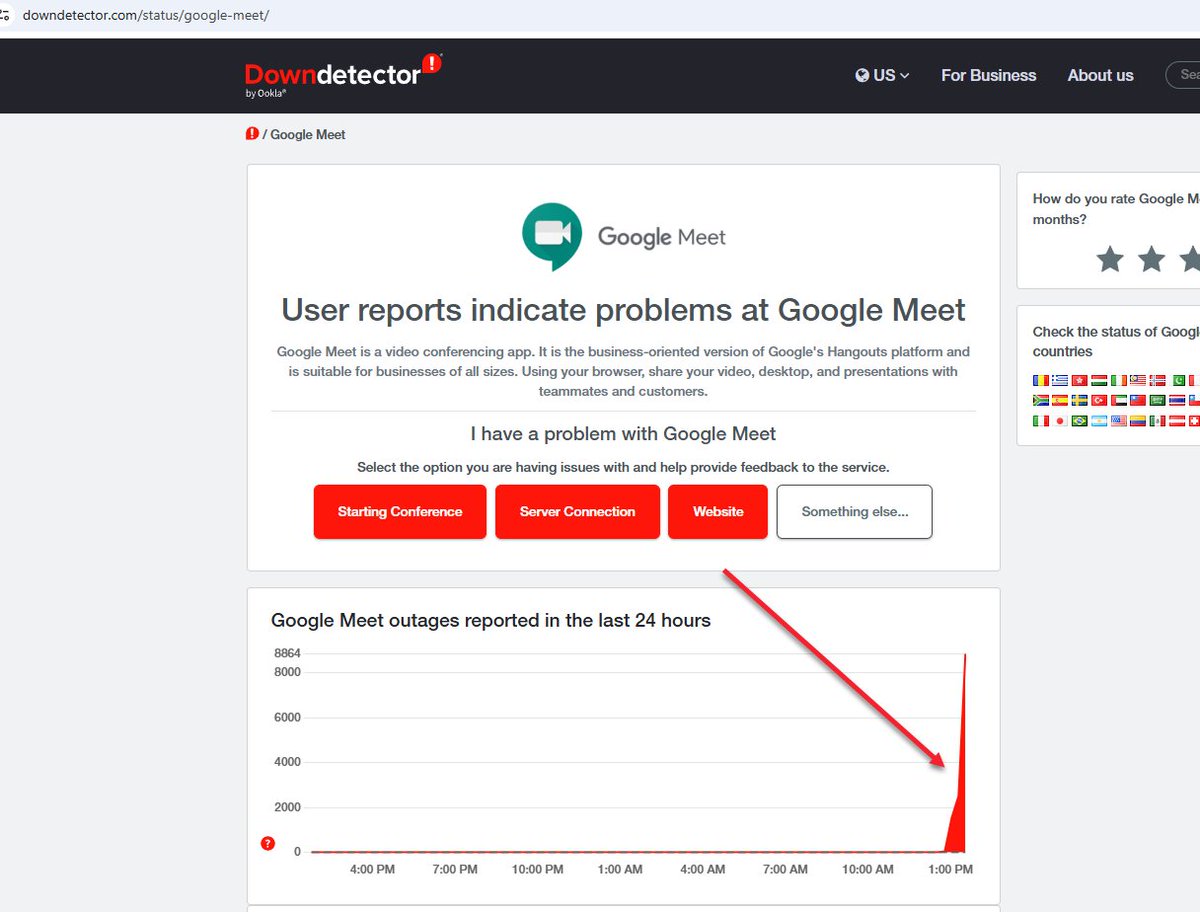Select the United States flag
The width and height of the screenshot is (1200, 912).
pos(1119,421)
